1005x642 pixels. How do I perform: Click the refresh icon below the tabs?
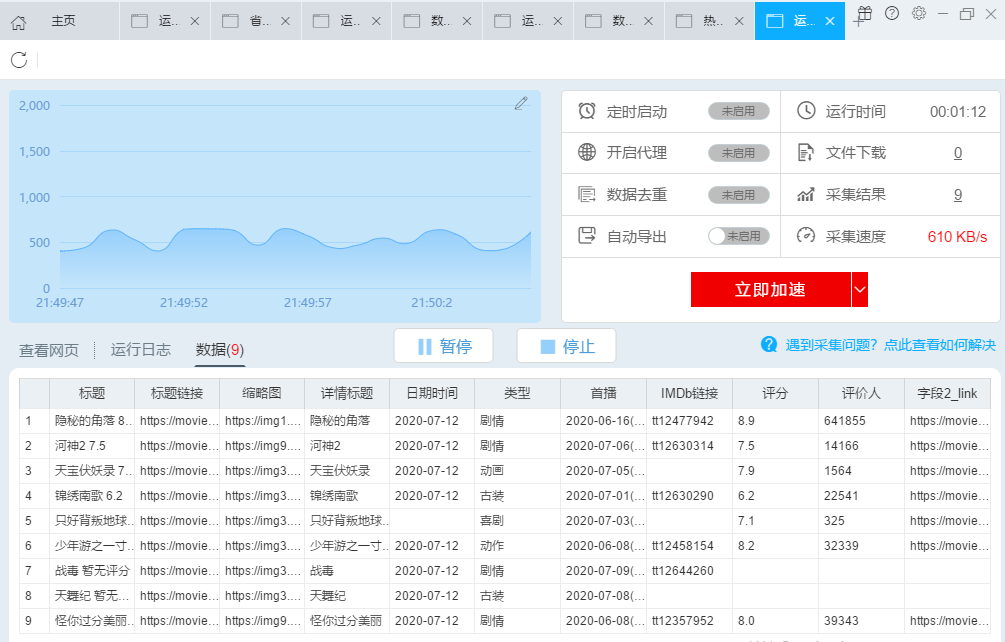click(x=19, y=60)
